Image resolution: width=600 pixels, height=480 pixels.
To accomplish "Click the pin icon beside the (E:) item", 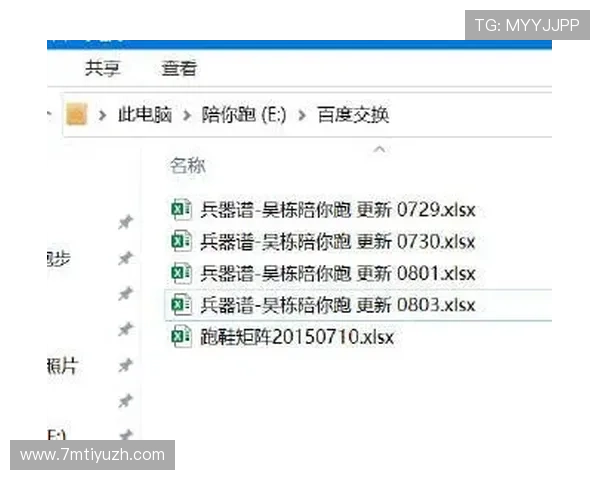I will click(126, 435).
